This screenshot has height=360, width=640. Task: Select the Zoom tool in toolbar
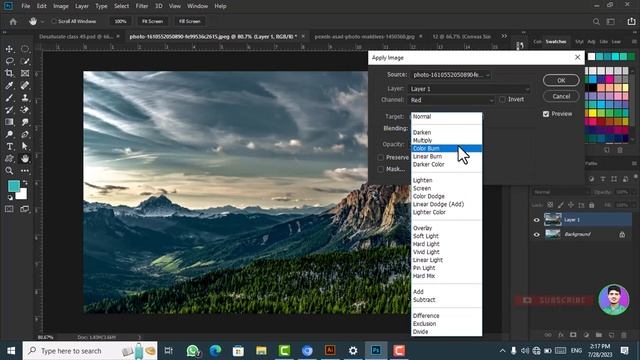point(9,171)
